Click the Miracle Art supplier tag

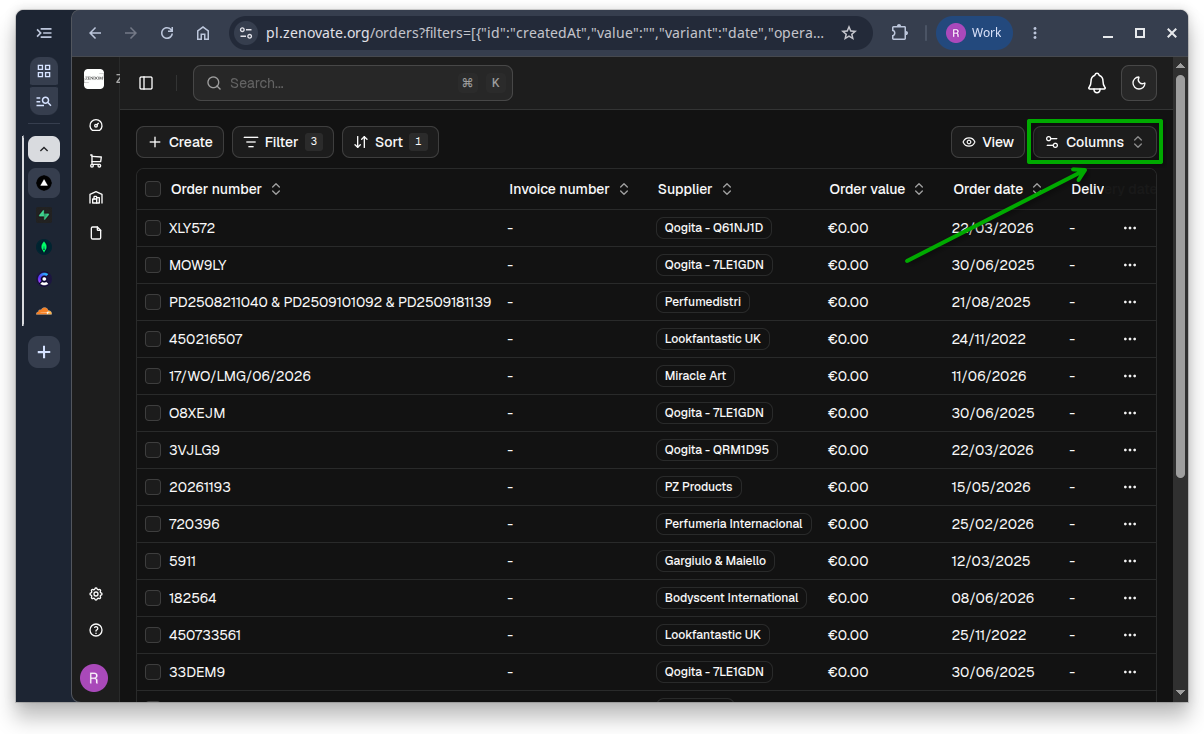[695, 376]
